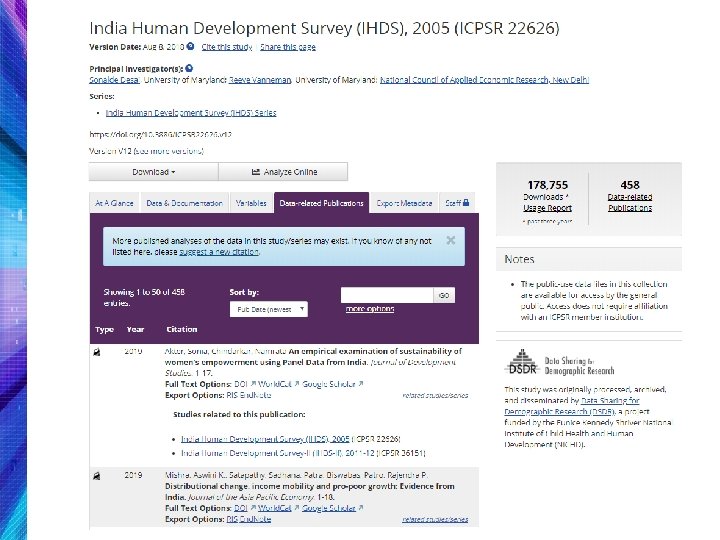Open National Council of Applied Economic Research link

(x=484, y=80)
